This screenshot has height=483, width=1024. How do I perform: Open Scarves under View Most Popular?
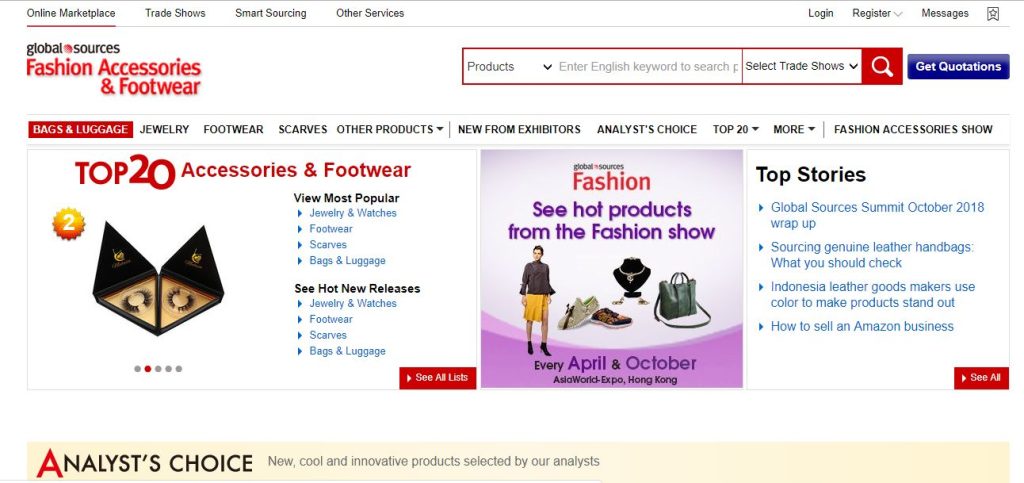point(328,245)
